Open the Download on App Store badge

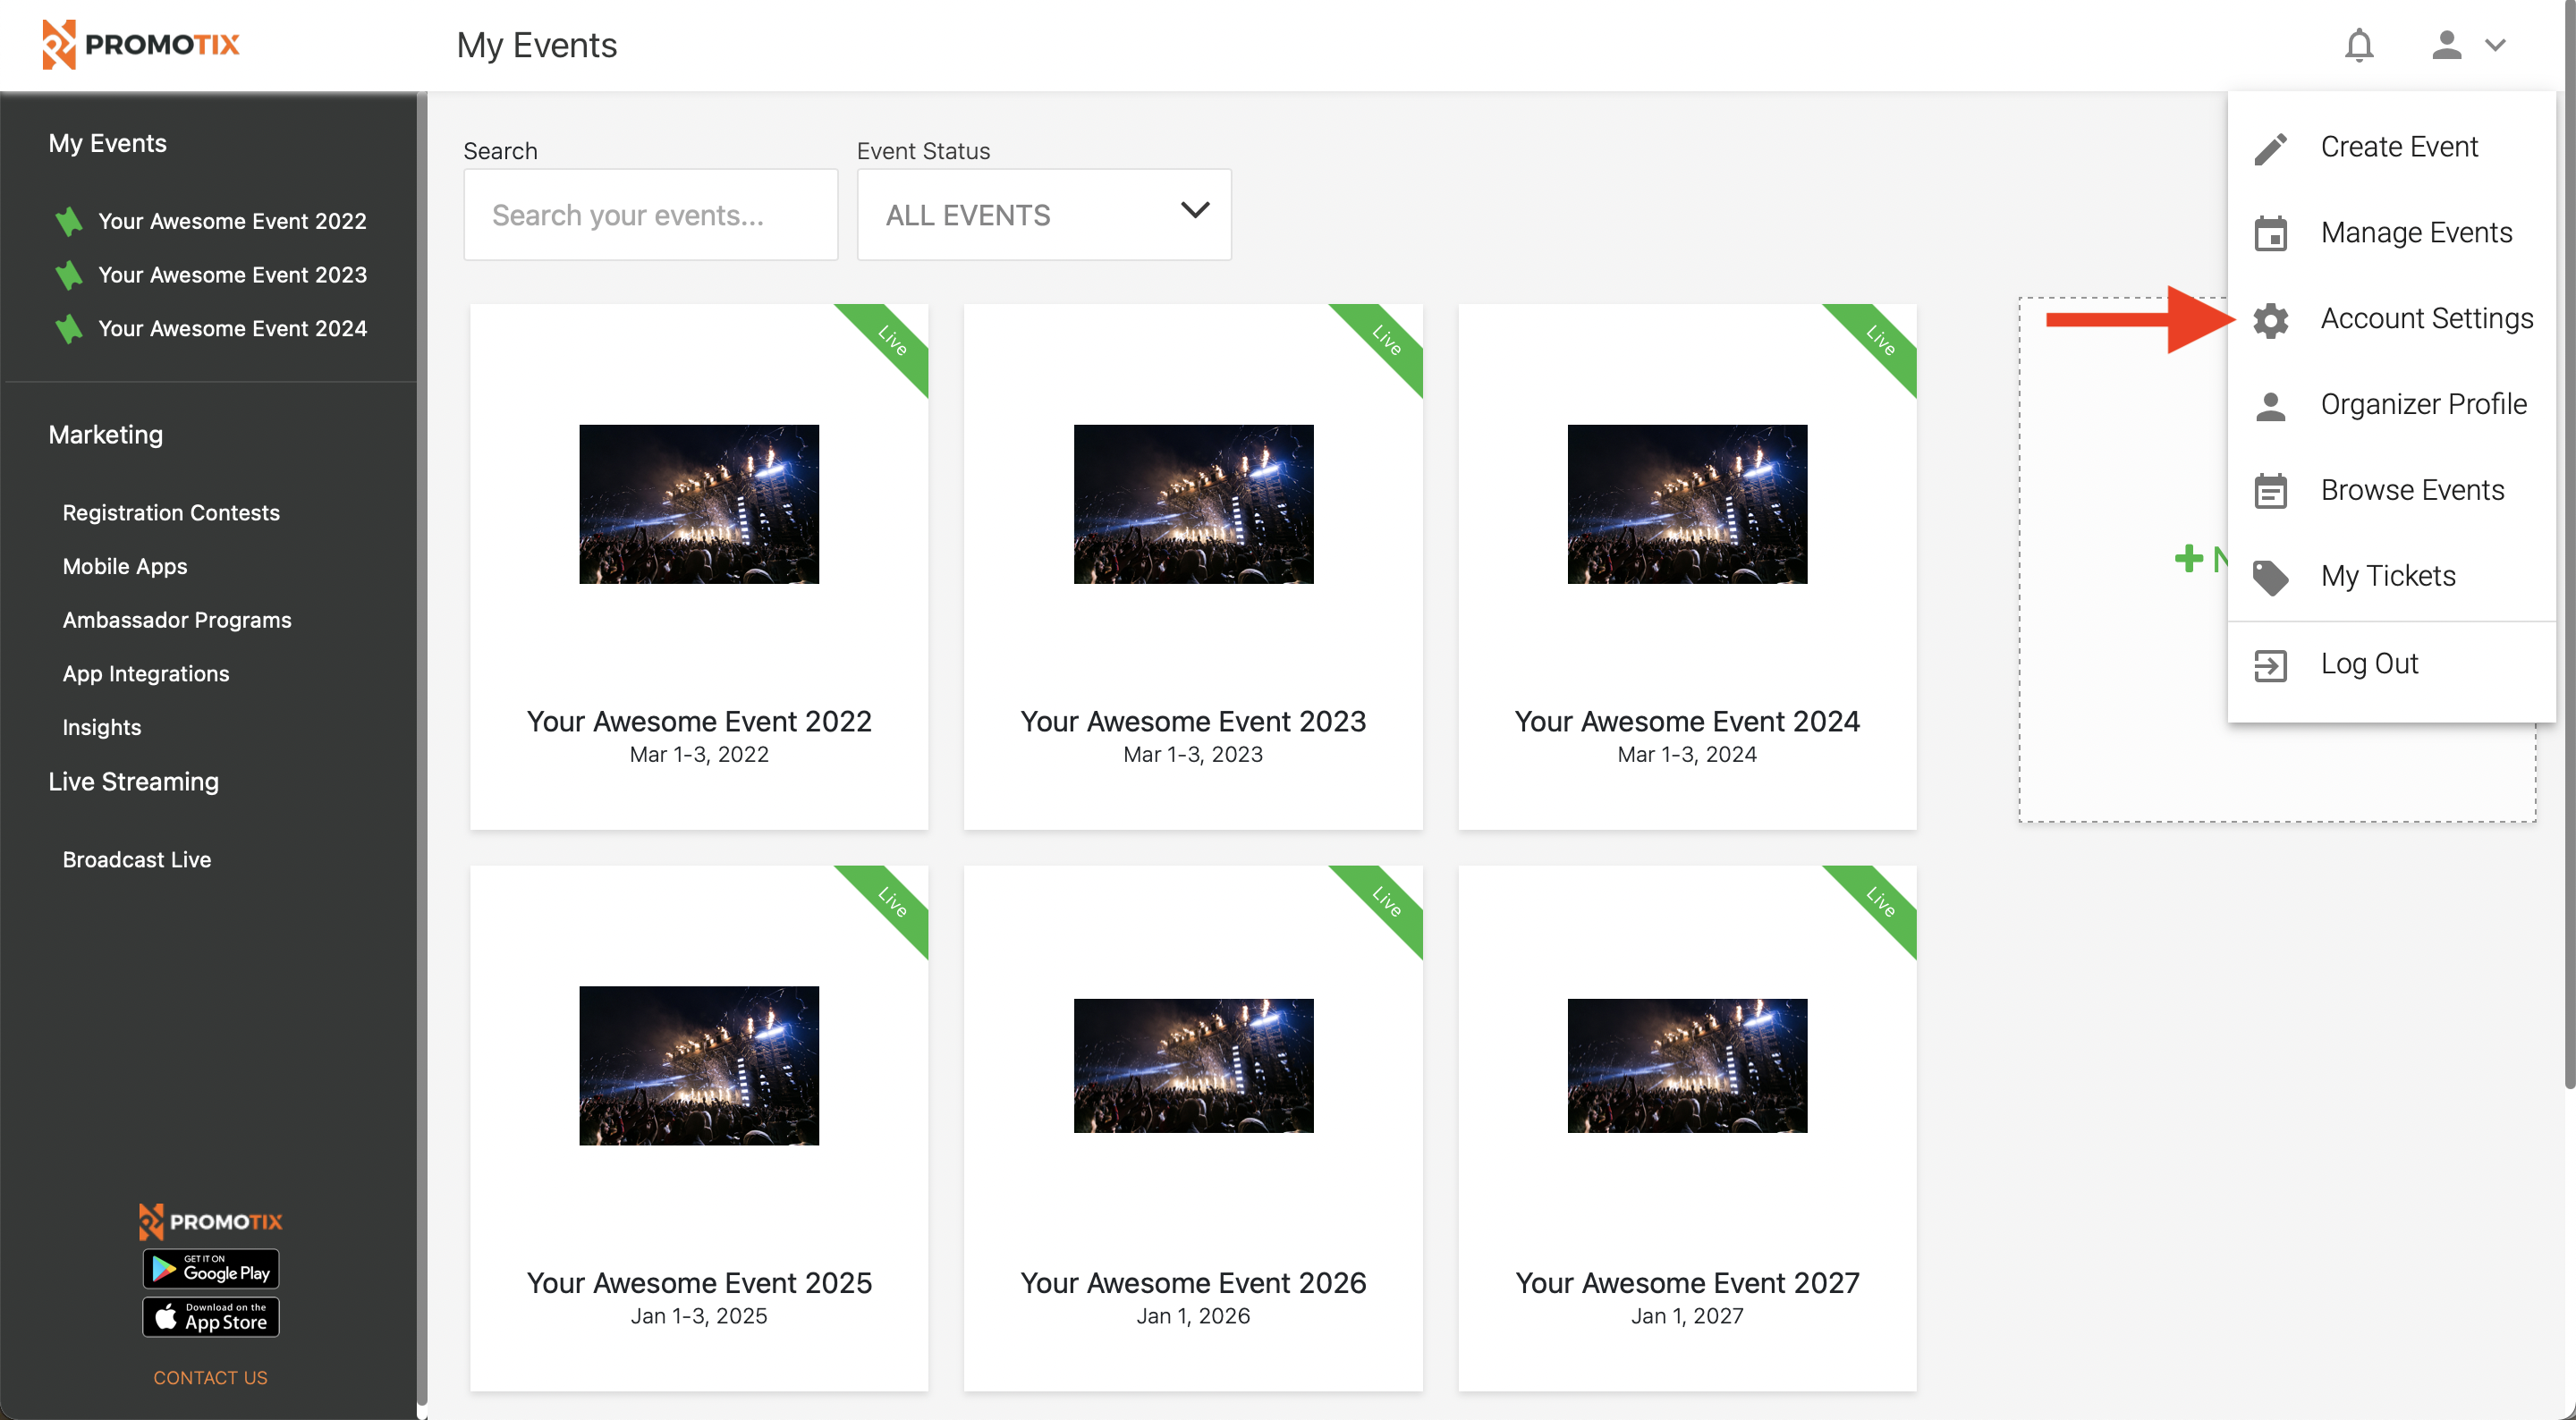click(211, 1317)
